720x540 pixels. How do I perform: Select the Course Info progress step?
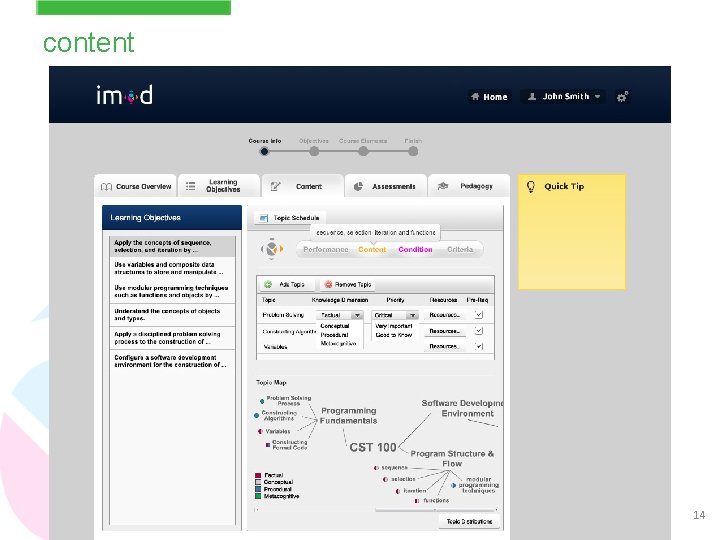click(264, 152)
